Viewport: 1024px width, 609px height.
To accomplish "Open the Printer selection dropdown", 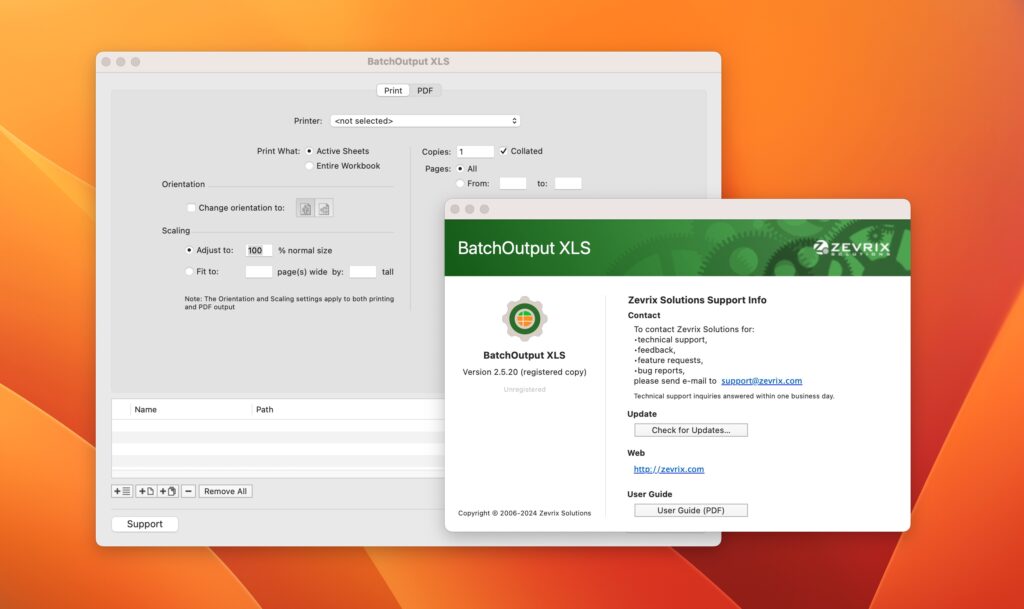I will pyautogui.click(x=424, y=120).
